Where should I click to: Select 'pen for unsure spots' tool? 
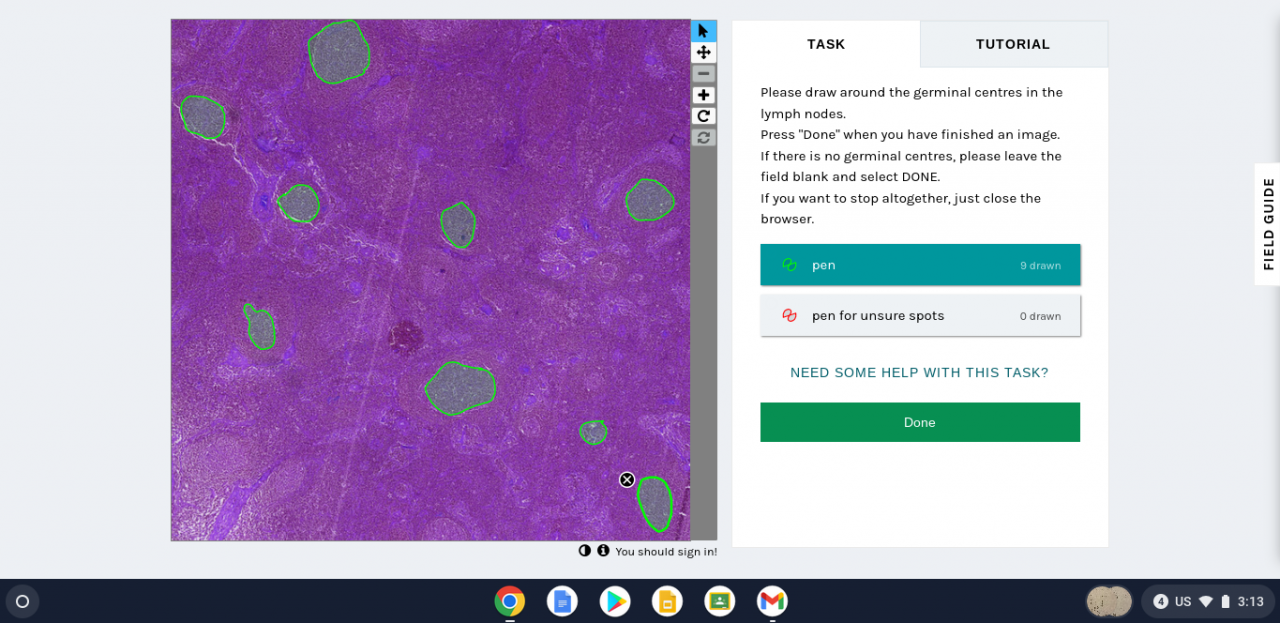pyautogui.click(x=920, y=315)
